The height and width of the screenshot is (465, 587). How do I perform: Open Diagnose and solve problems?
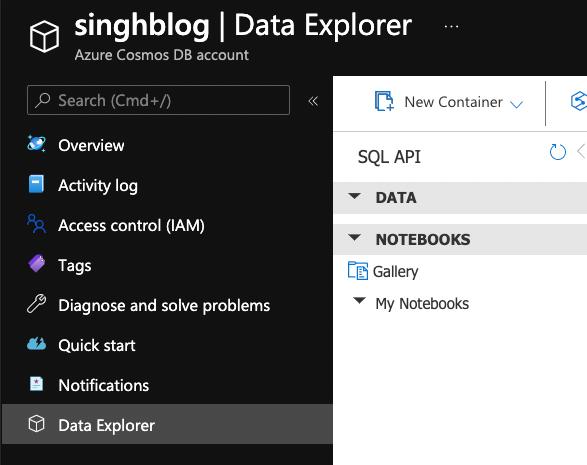tap(164, 306)
